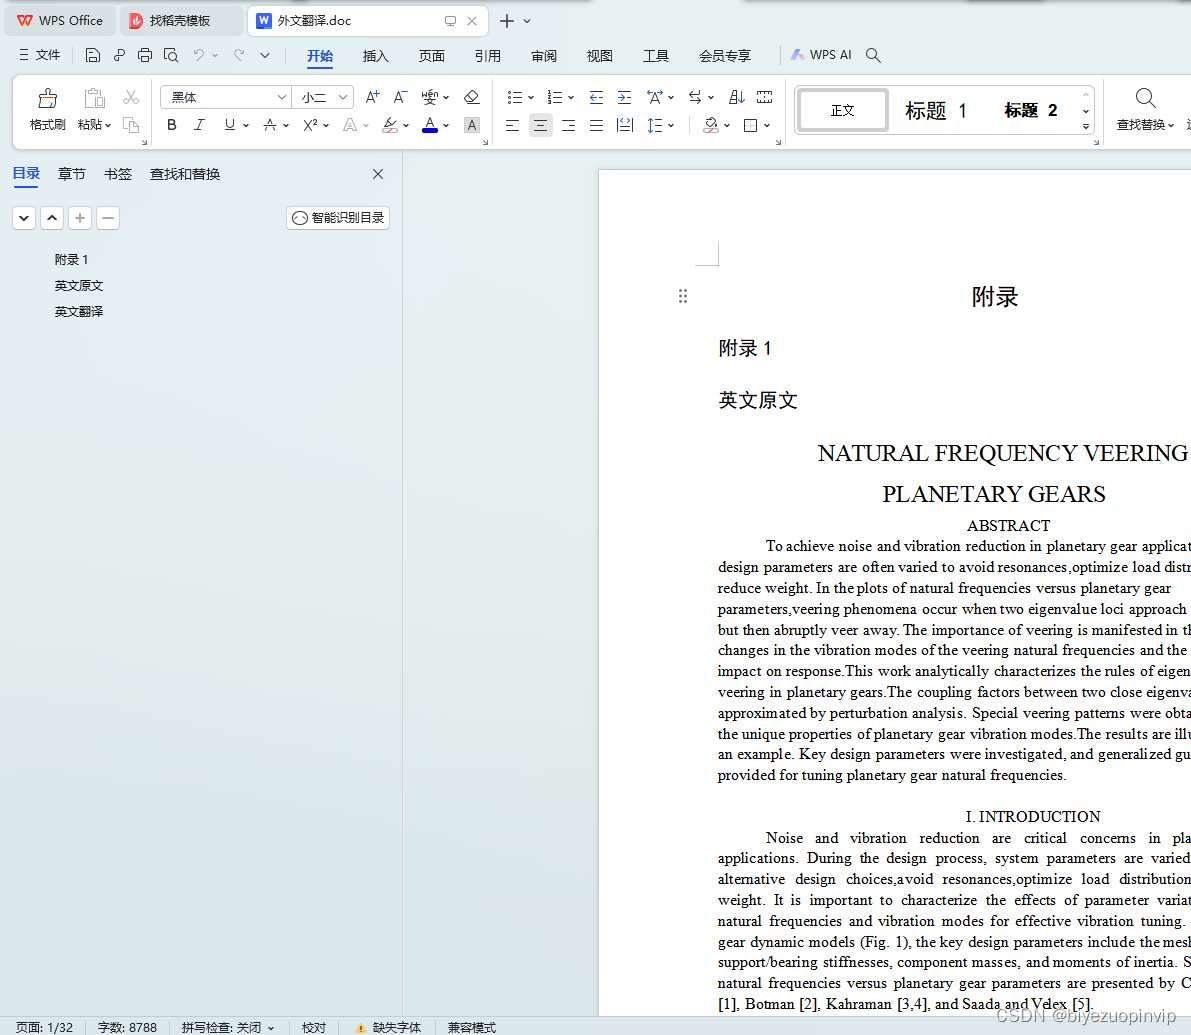The width and height of the screenshot is (1191, 1035).
Task: Click the new tab plus button
Action: pyautogui.click(x=507, y=21)
